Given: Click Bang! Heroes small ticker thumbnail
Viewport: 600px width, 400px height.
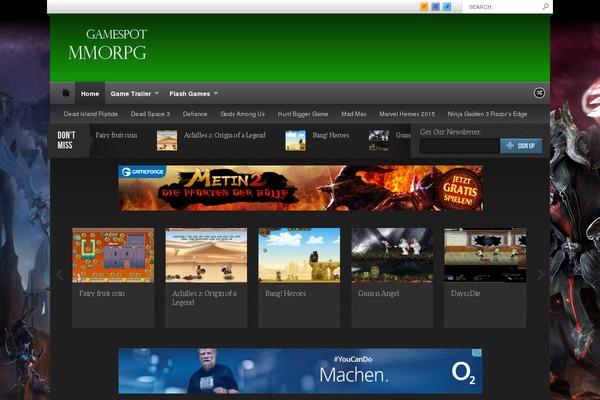Looking at the screenshot, I should (295, 140).
